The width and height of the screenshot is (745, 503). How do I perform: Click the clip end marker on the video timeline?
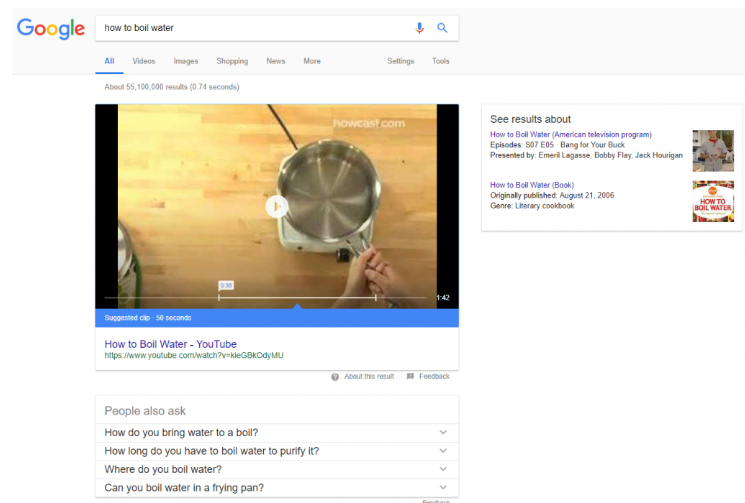[x=375, y=297]
